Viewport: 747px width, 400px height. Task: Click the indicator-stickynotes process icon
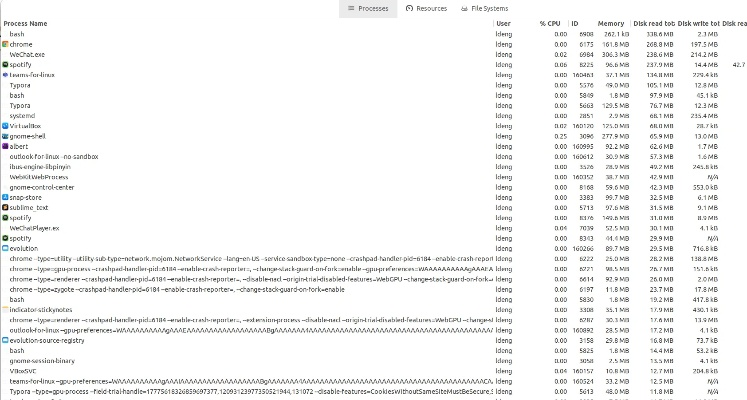pyautogui.click(x=5, y=310)
